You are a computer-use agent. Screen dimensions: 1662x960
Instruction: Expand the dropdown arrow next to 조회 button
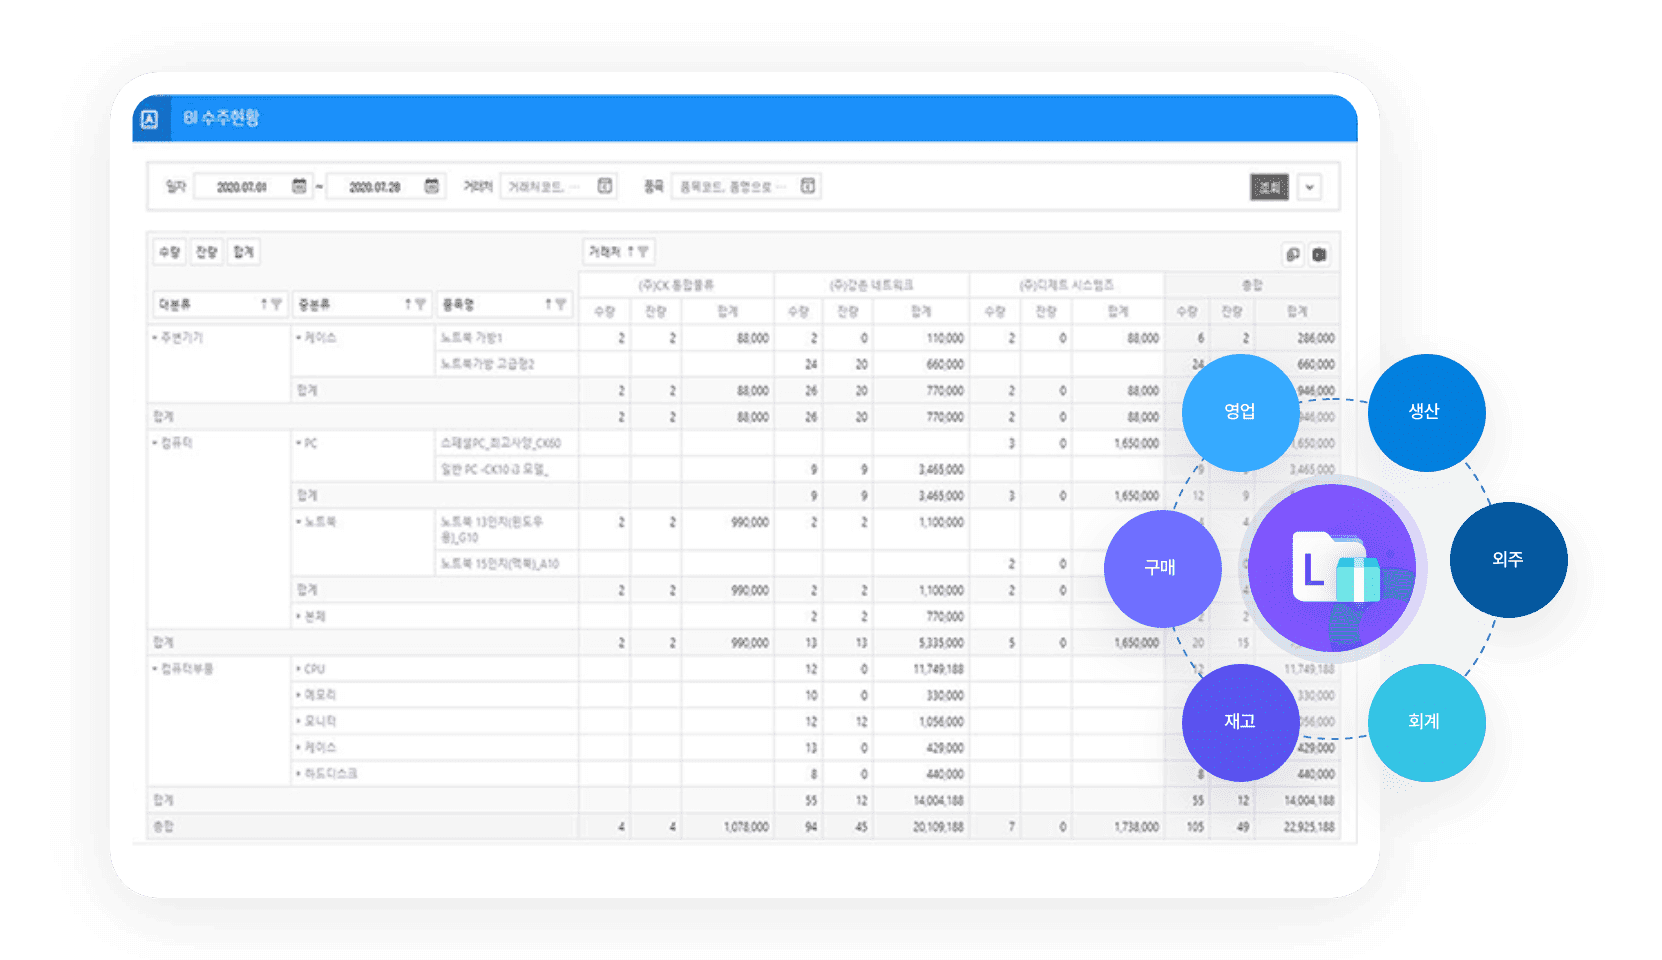tap(1310, 187)
